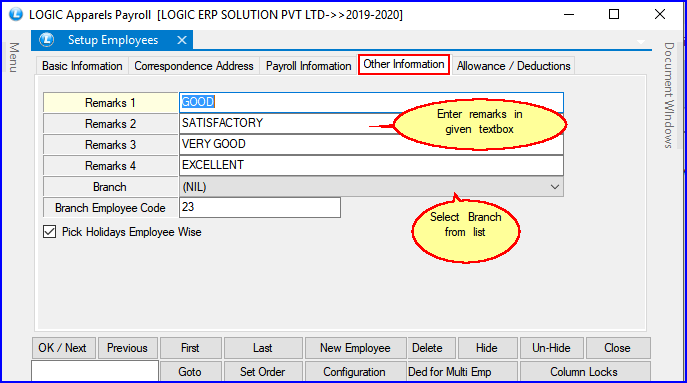Click the Delete button
The width and height of the screenshot is (687, 383).
click(431, 348)
